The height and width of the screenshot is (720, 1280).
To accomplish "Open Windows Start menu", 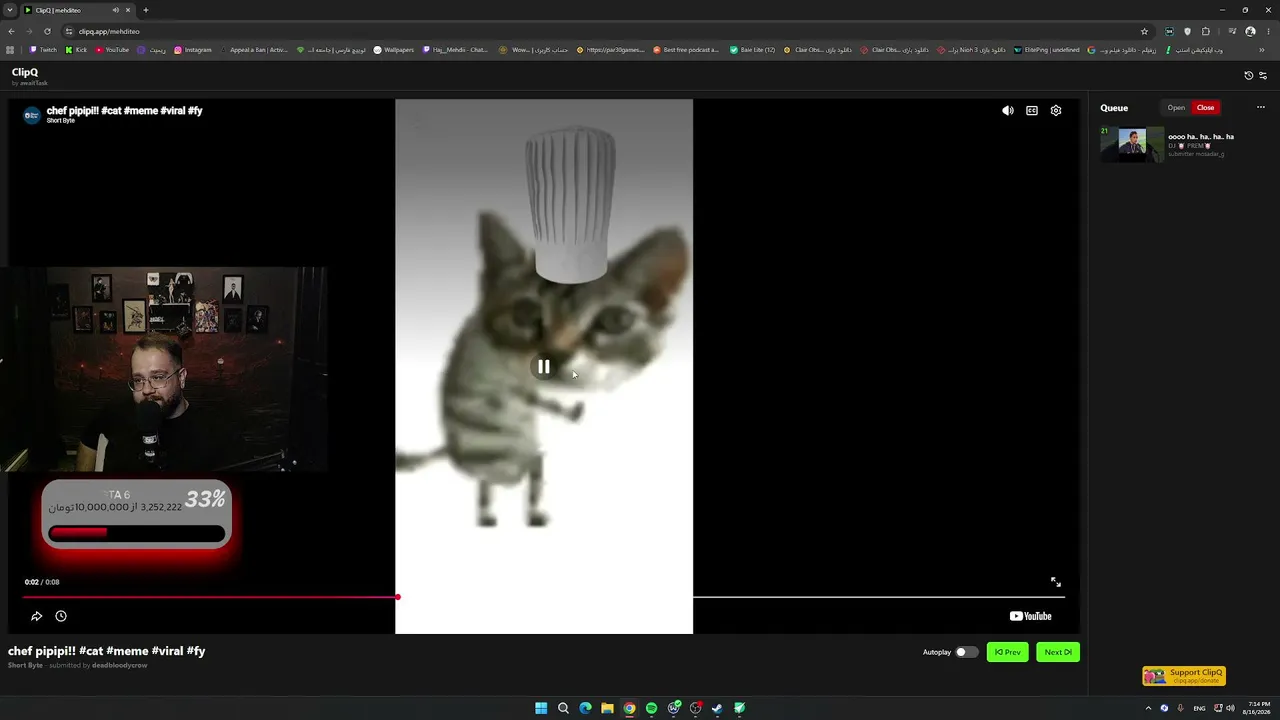I will click(541, 708).
